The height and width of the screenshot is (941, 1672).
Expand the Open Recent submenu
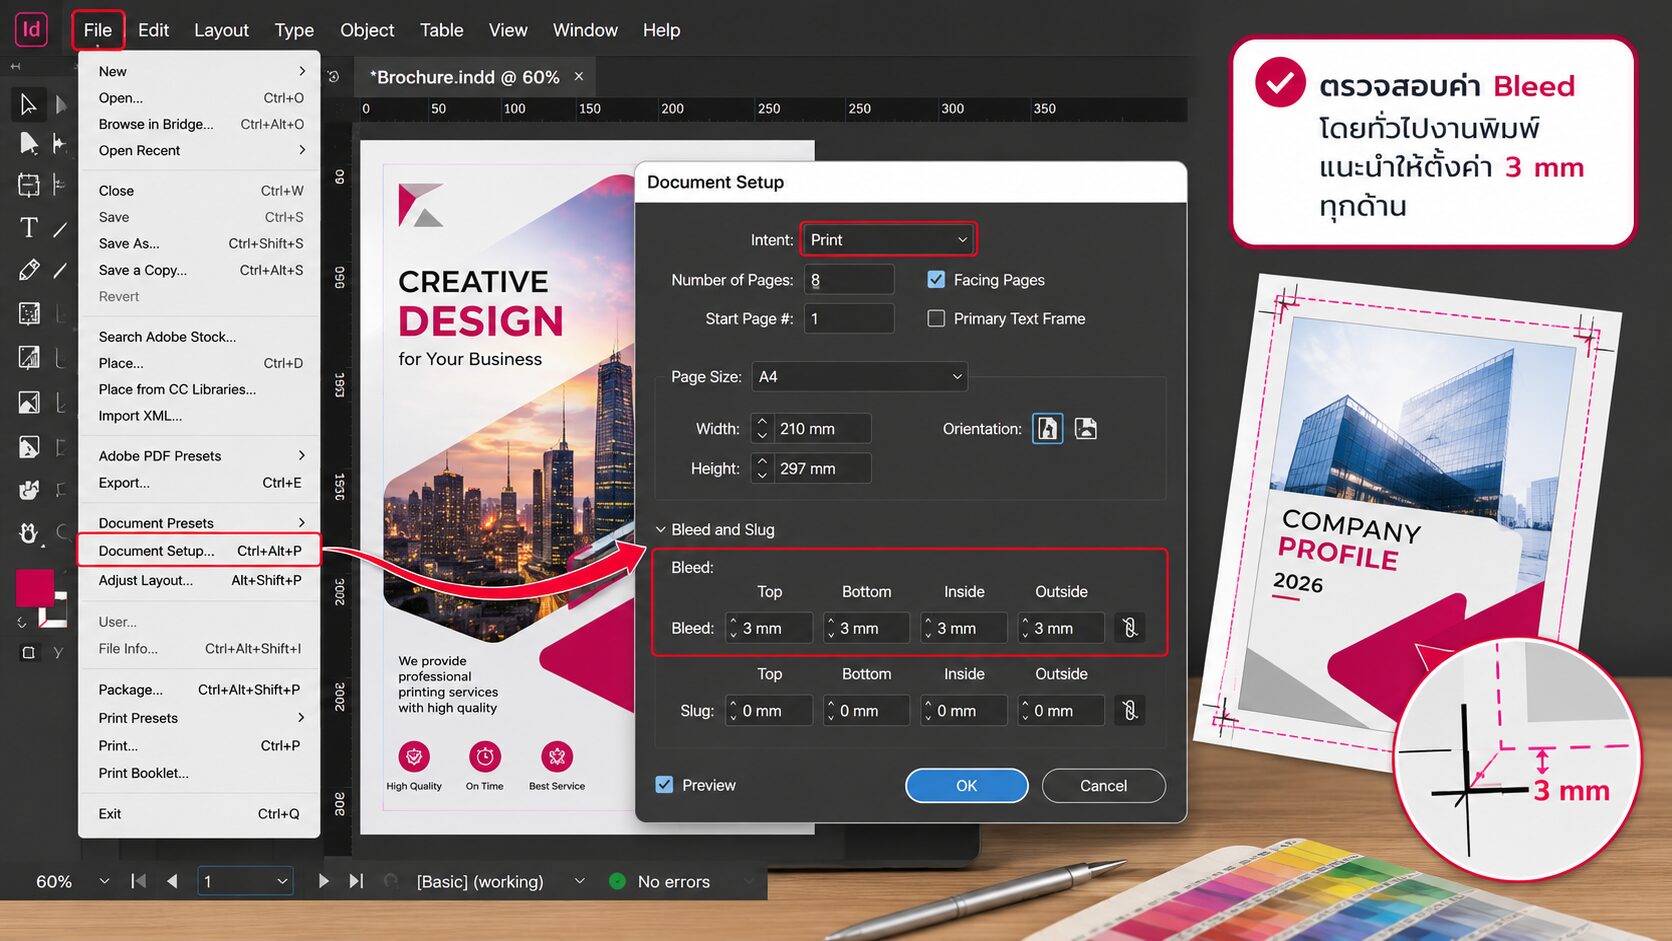201,150
